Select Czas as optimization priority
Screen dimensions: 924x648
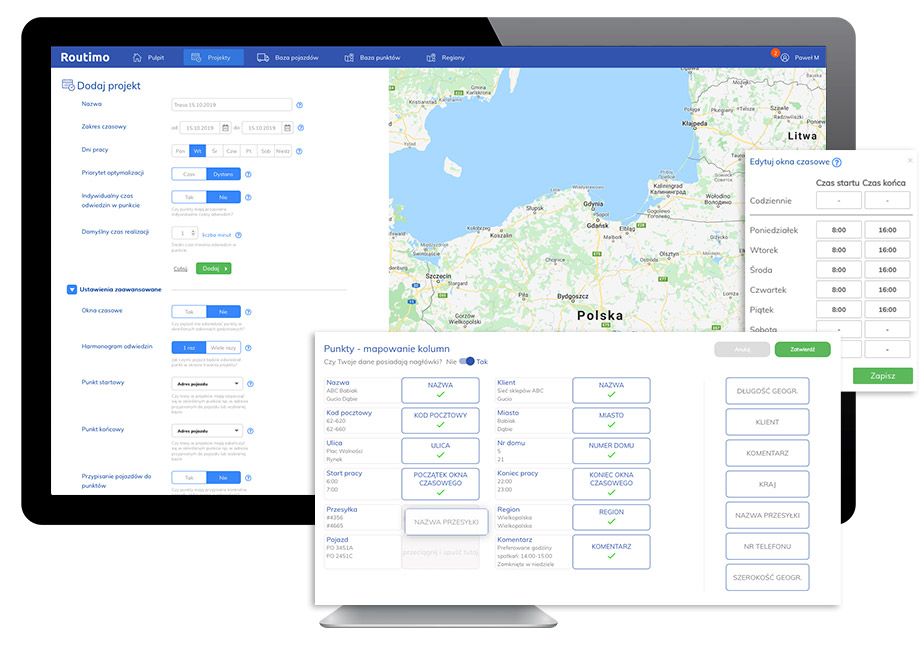pos(189,174)
